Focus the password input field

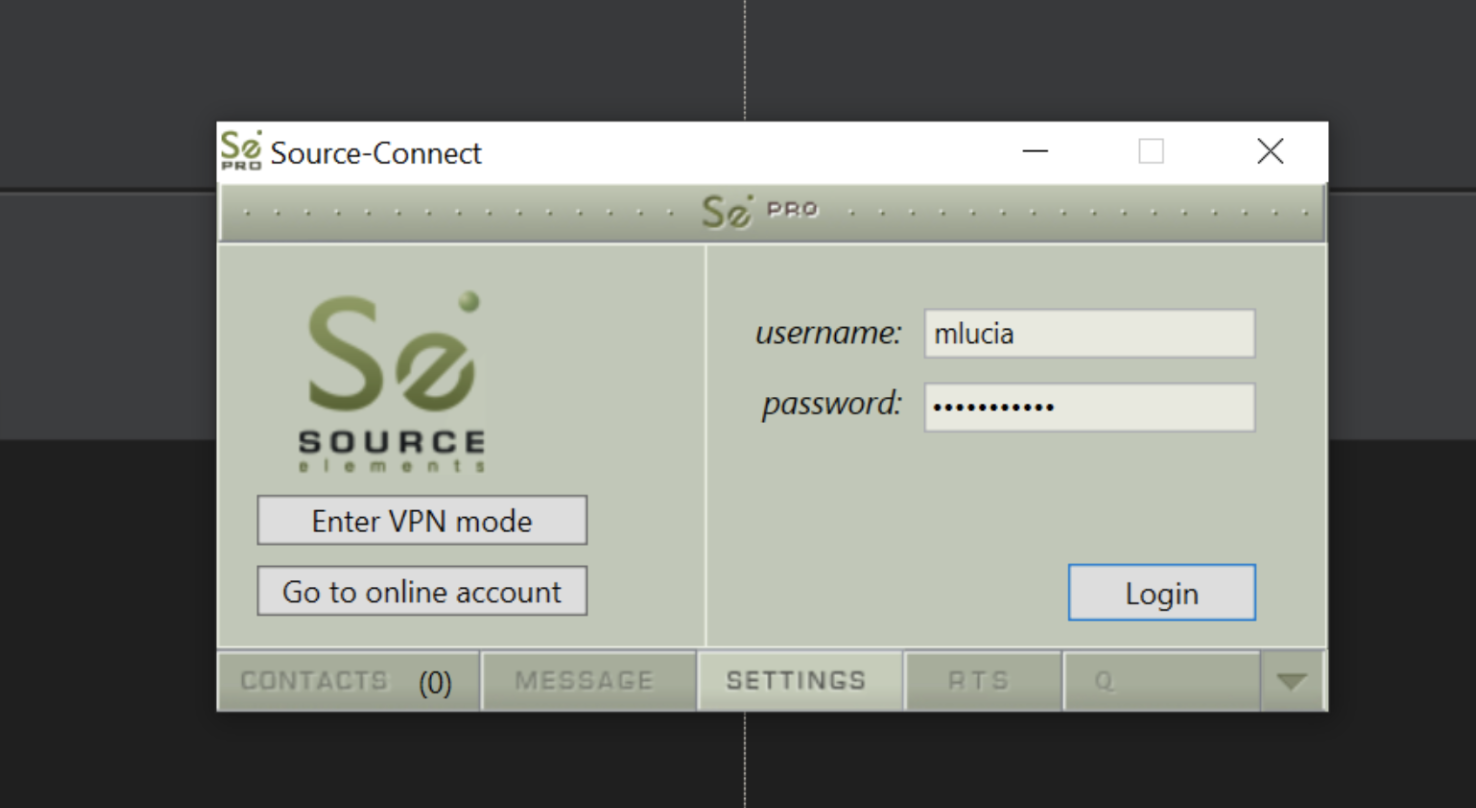1089,407
